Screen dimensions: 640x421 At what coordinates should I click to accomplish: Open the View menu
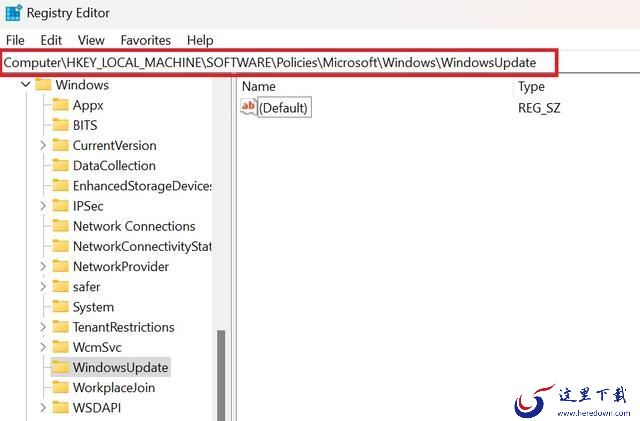coord(91,40)
